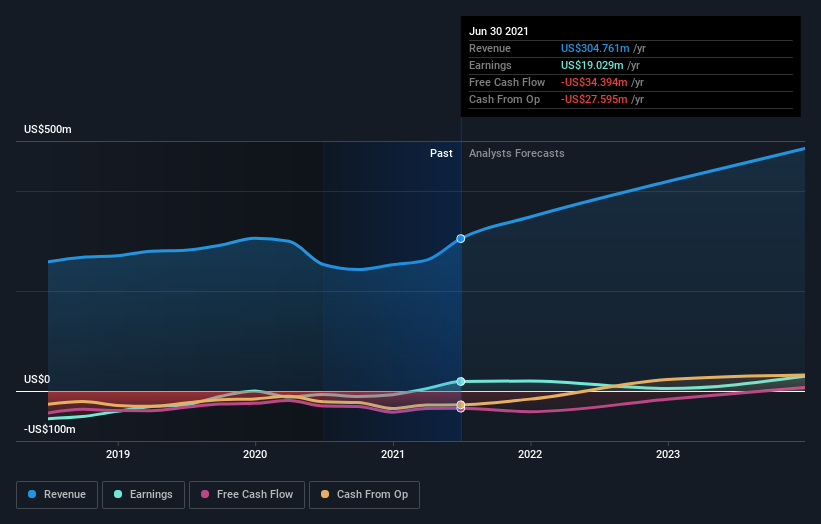
Task: Click the Analysts Forecasts label
Action: pos(517,153)
